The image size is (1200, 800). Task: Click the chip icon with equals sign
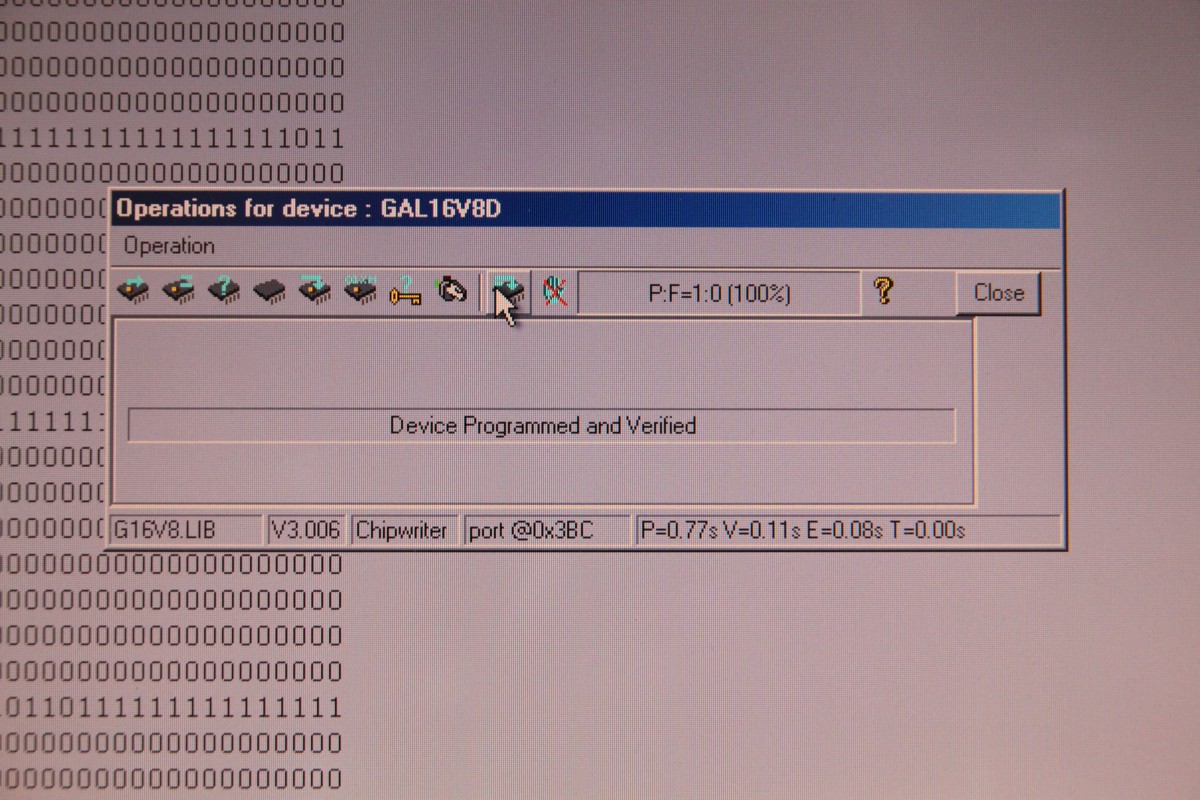pyautogui.click(x=179, y=291)
